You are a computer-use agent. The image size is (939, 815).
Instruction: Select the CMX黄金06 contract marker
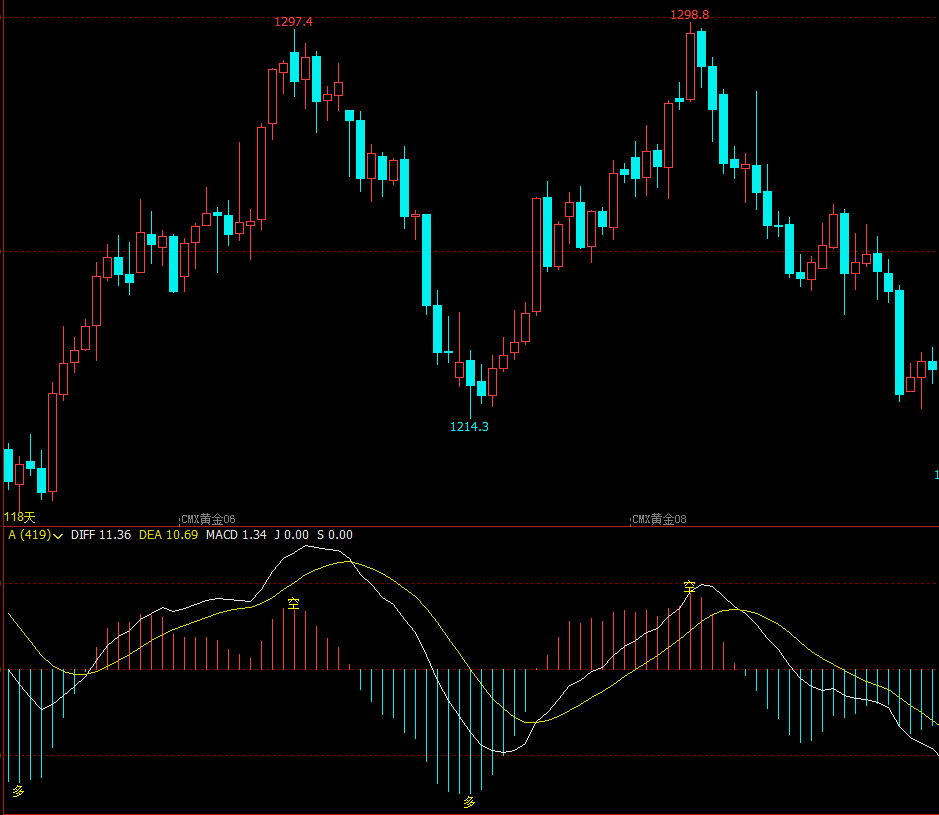pos(208,519)
